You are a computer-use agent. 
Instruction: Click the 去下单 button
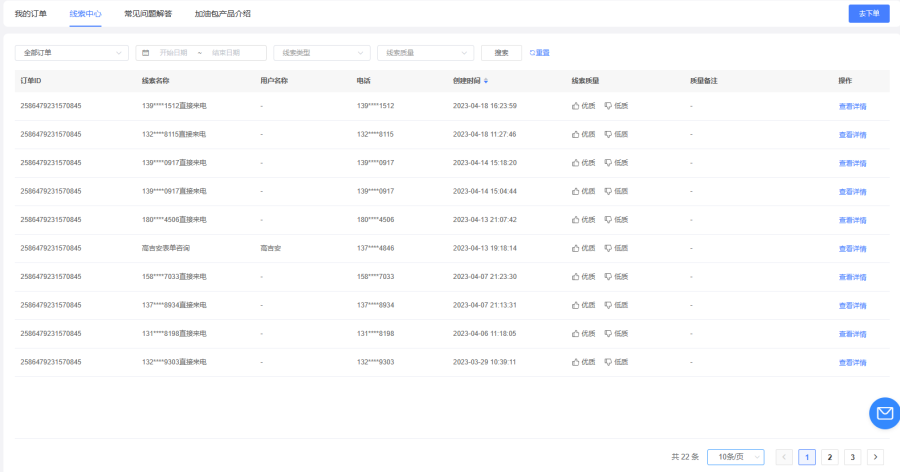pyautogui.click(x=868, y=13)
